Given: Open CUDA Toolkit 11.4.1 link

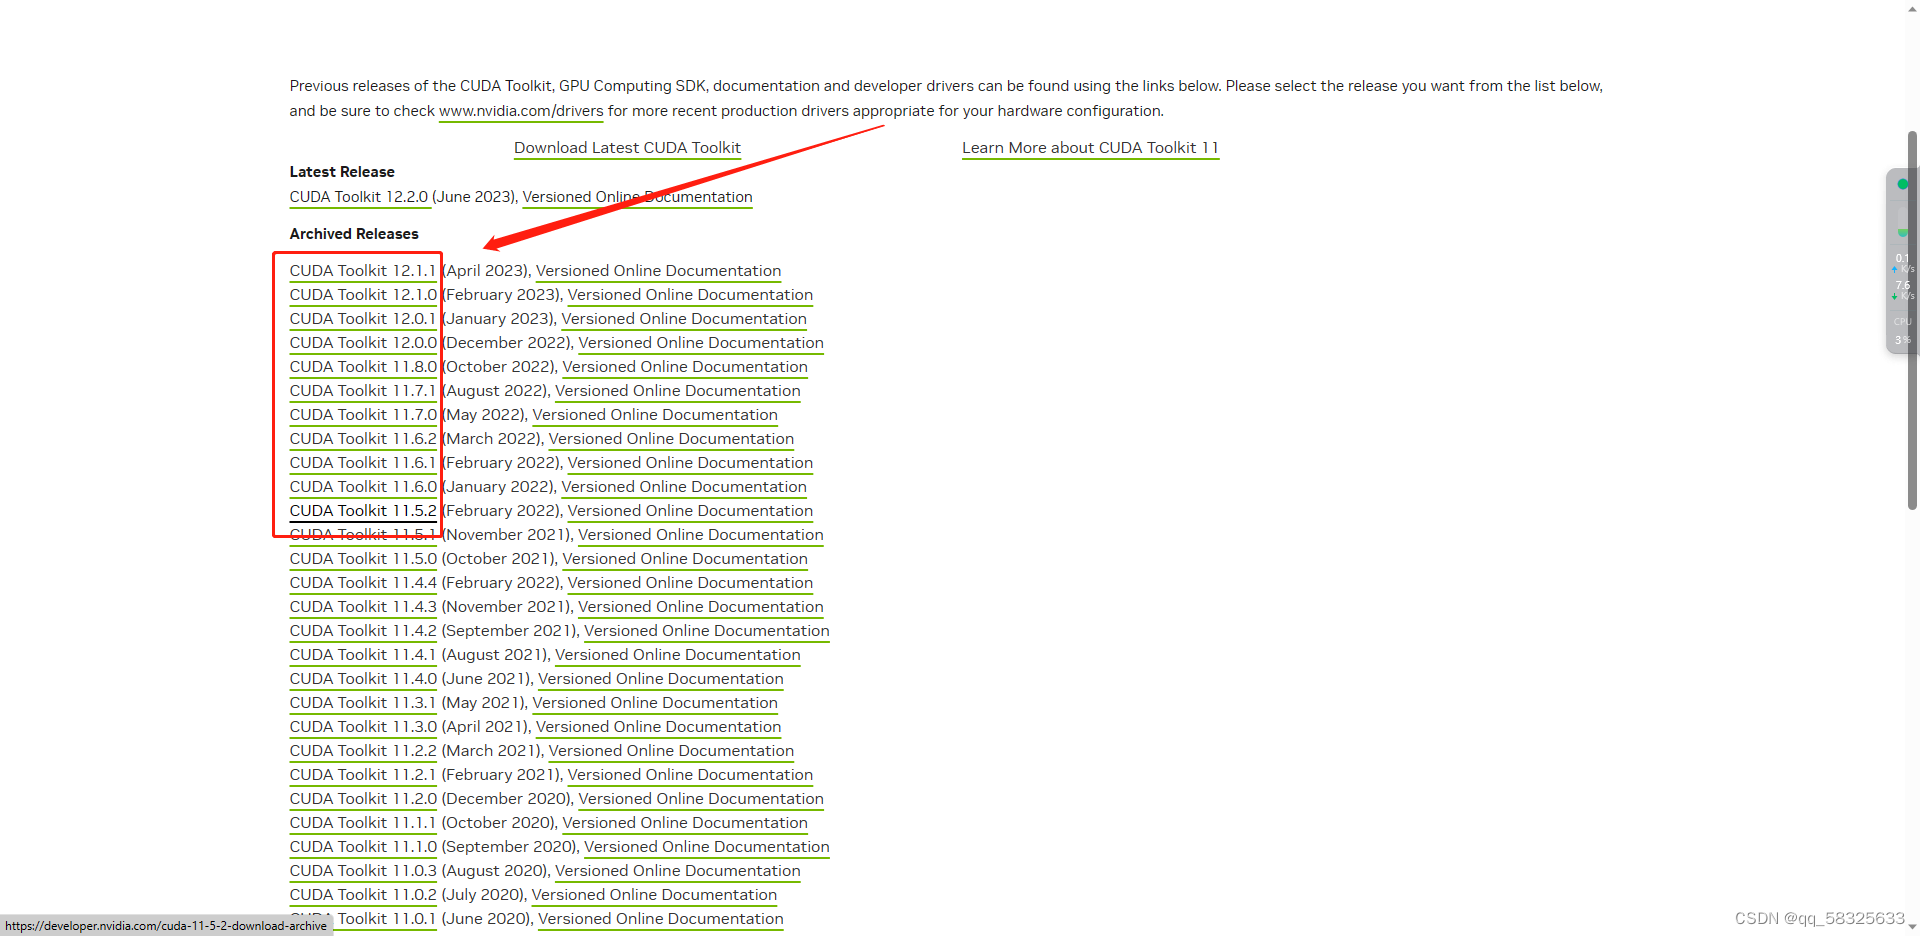Looking at the screenshot, I should tap(363, 655).
